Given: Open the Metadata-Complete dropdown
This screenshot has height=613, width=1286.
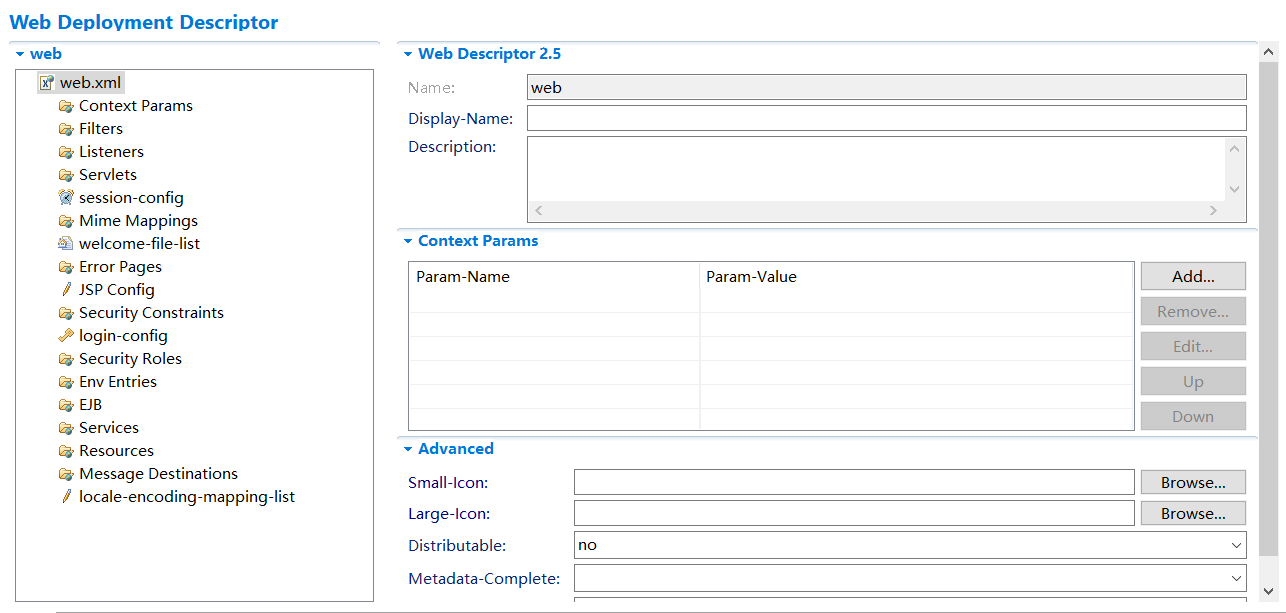Looking at the screenshot, I should pyautogui.click(x=1238, y=578).
